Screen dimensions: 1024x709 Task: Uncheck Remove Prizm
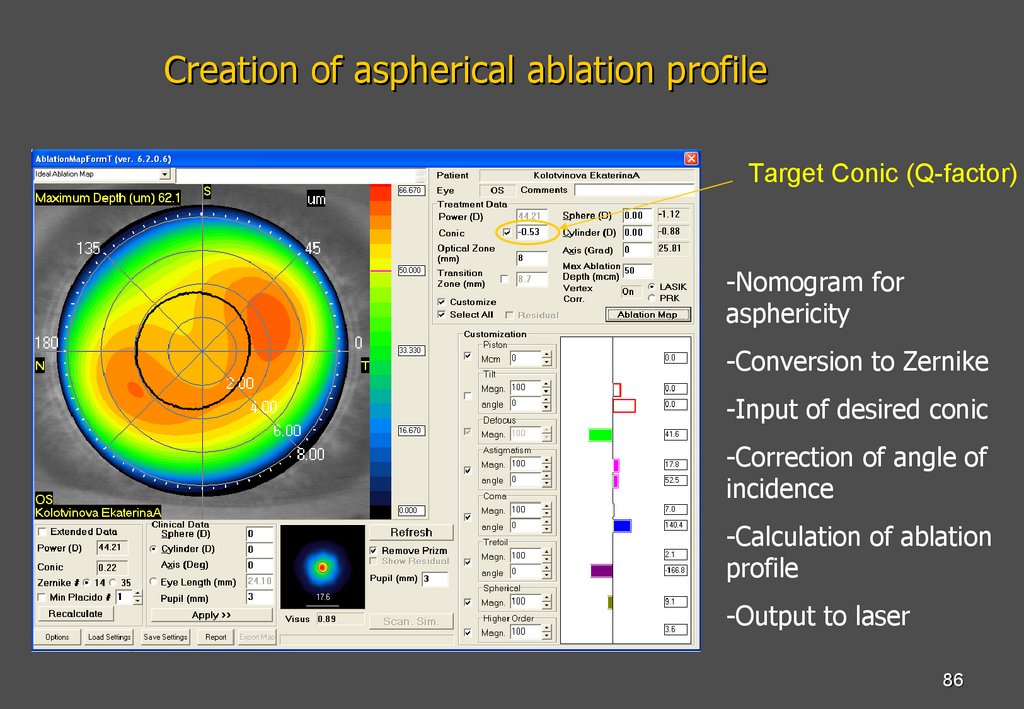click(371, 551)
